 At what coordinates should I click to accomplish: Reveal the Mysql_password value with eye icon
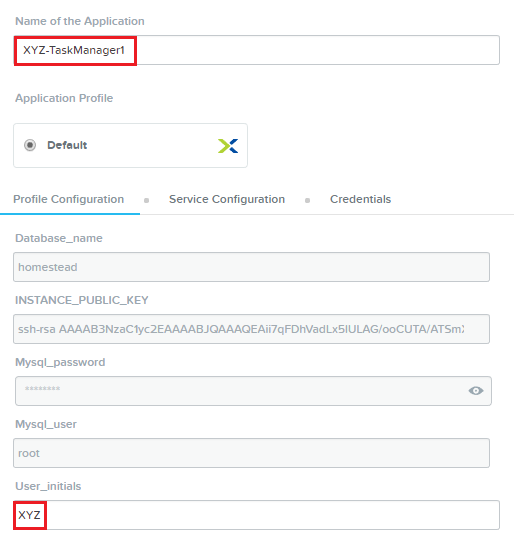pyautogui.click(x=476, y=391)
